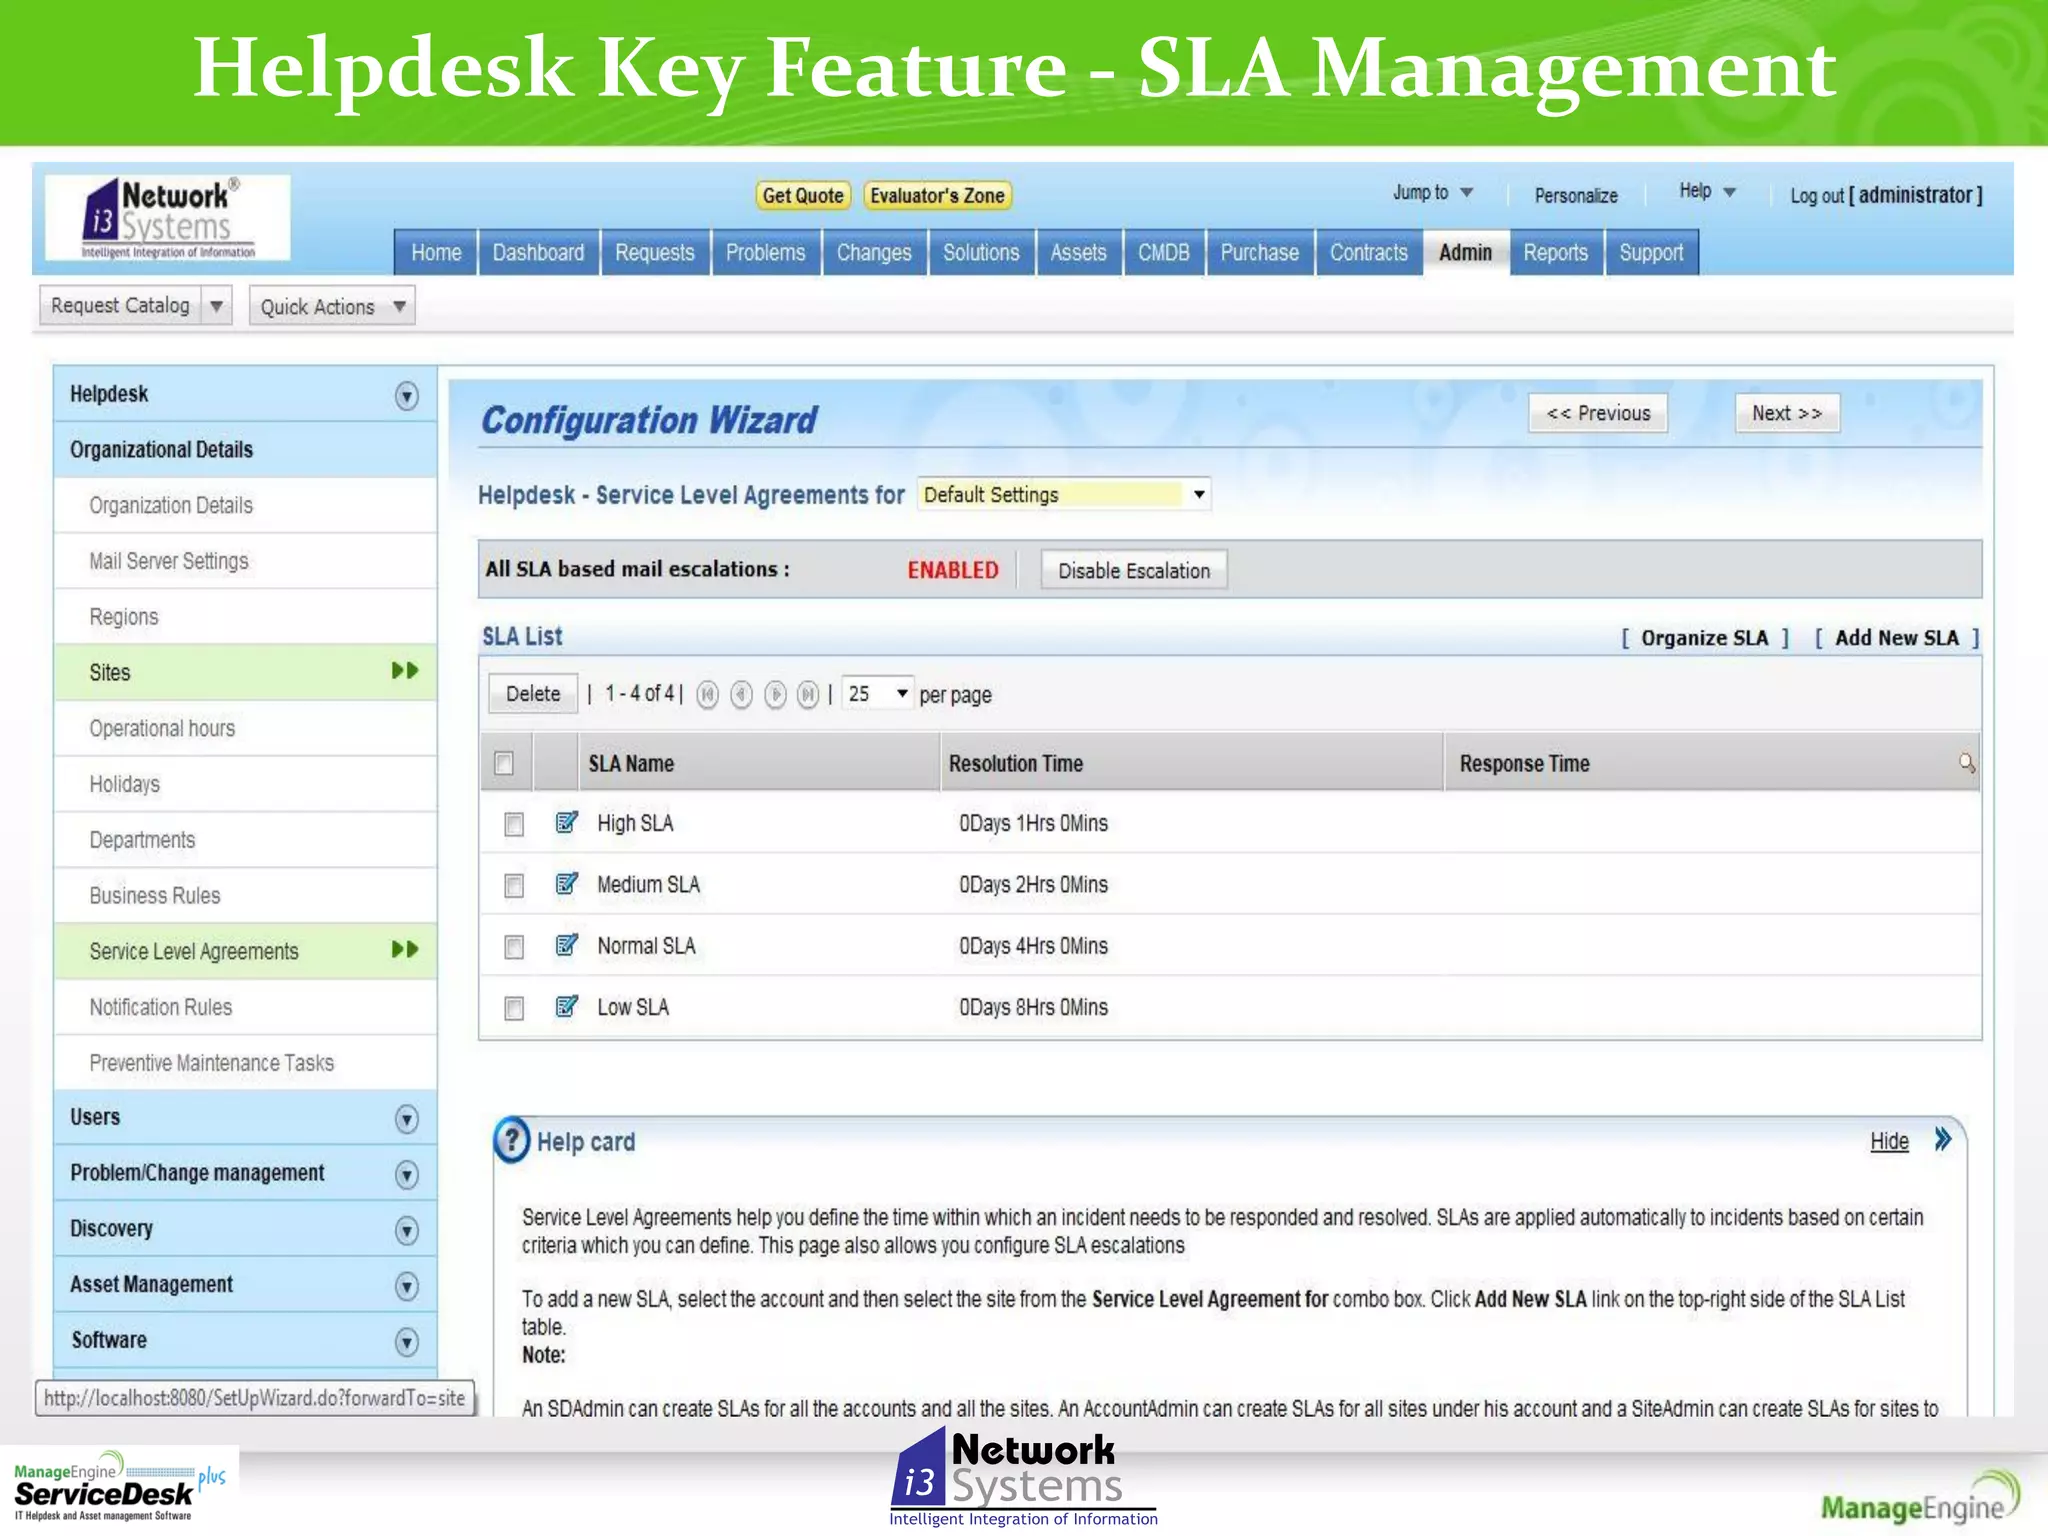Open the Quick Actions dropdown
Screen dimensions: 2048x1536
(332, 306)
